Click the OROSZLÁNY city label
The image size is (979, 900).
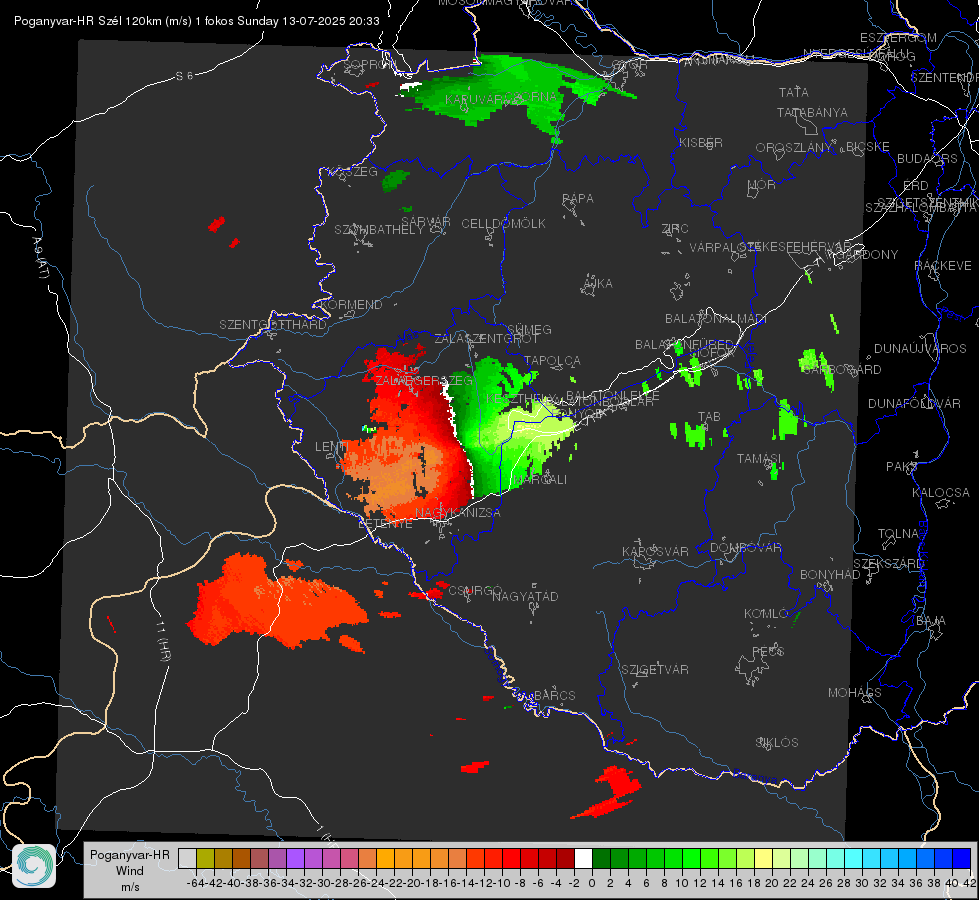click(x=794, y=148)
